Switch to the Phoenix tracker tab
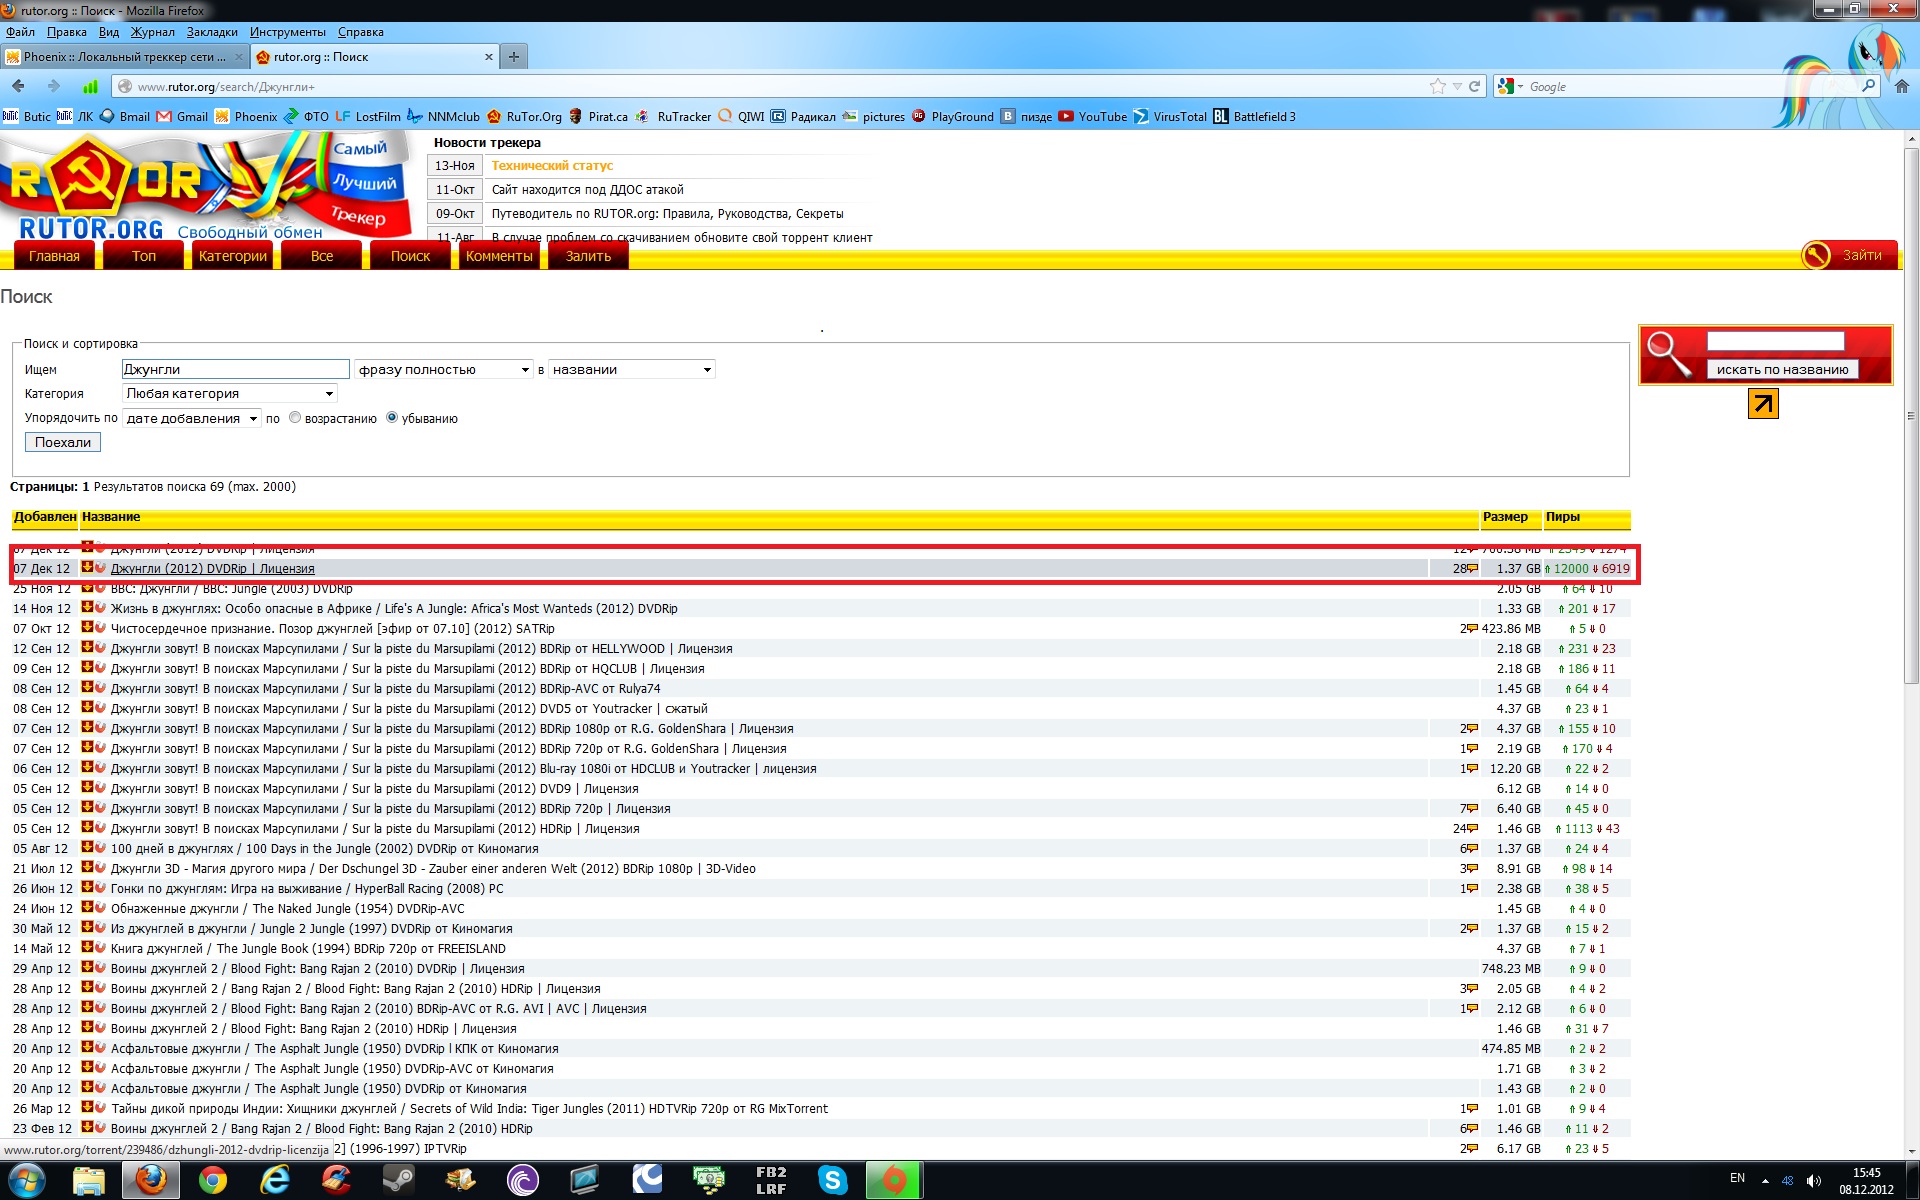Viewport: 1920px width, 1200px height. click(124, 57)
